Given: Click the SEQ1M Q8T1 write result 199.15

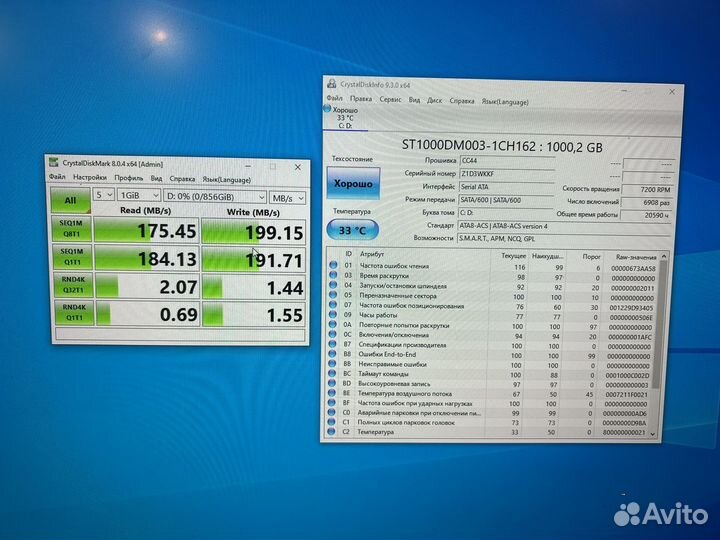Looking at the screenshot, I should [253, 232].
